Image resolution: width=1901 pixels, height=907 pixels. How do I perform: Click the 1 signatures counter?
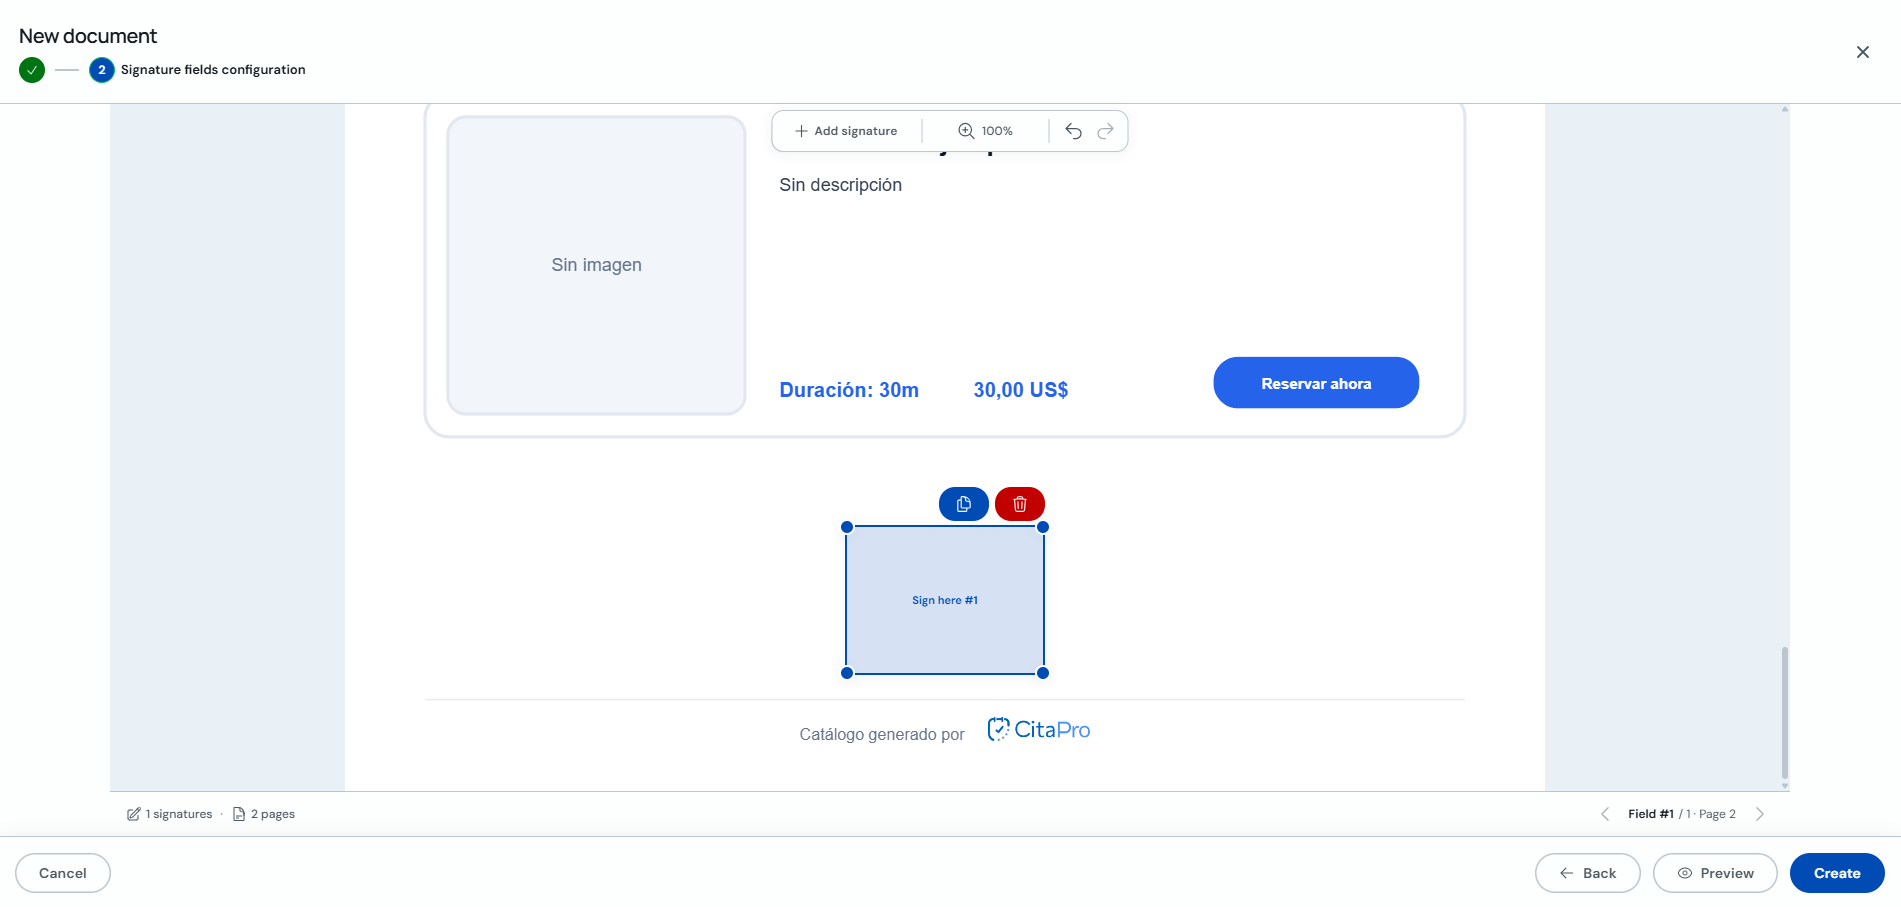pyautogui.click(x=170, y=814)
